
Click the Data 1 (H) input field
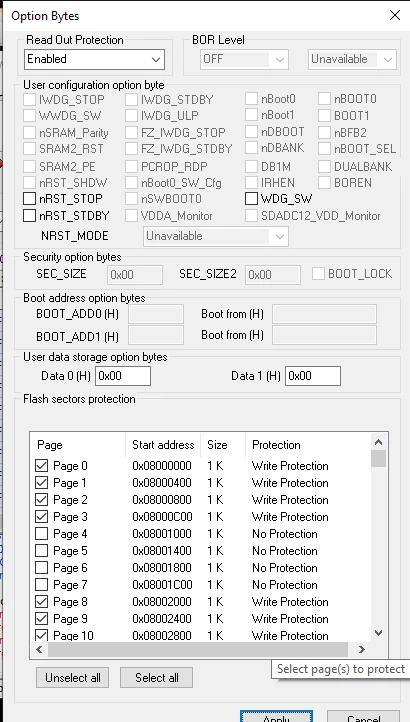313,376
